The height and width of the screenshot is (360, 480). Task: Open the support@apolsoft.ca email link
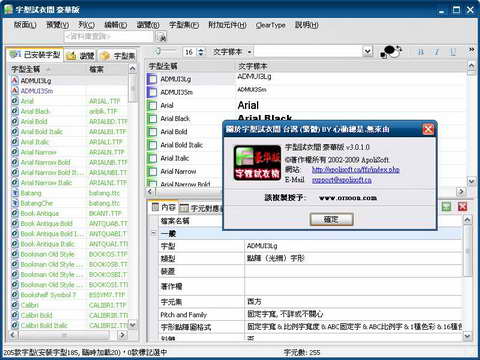pos(342,180)
